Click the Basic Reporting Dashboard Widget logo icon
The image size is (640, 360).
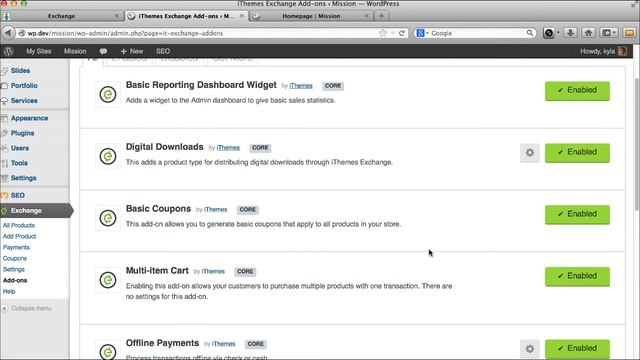pos(108,94)
